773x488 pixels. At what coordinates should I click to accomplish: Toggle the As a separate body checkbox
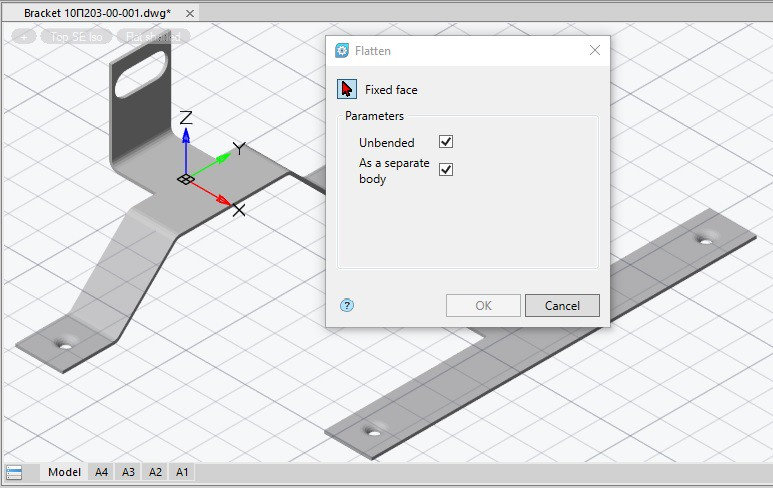446,169
